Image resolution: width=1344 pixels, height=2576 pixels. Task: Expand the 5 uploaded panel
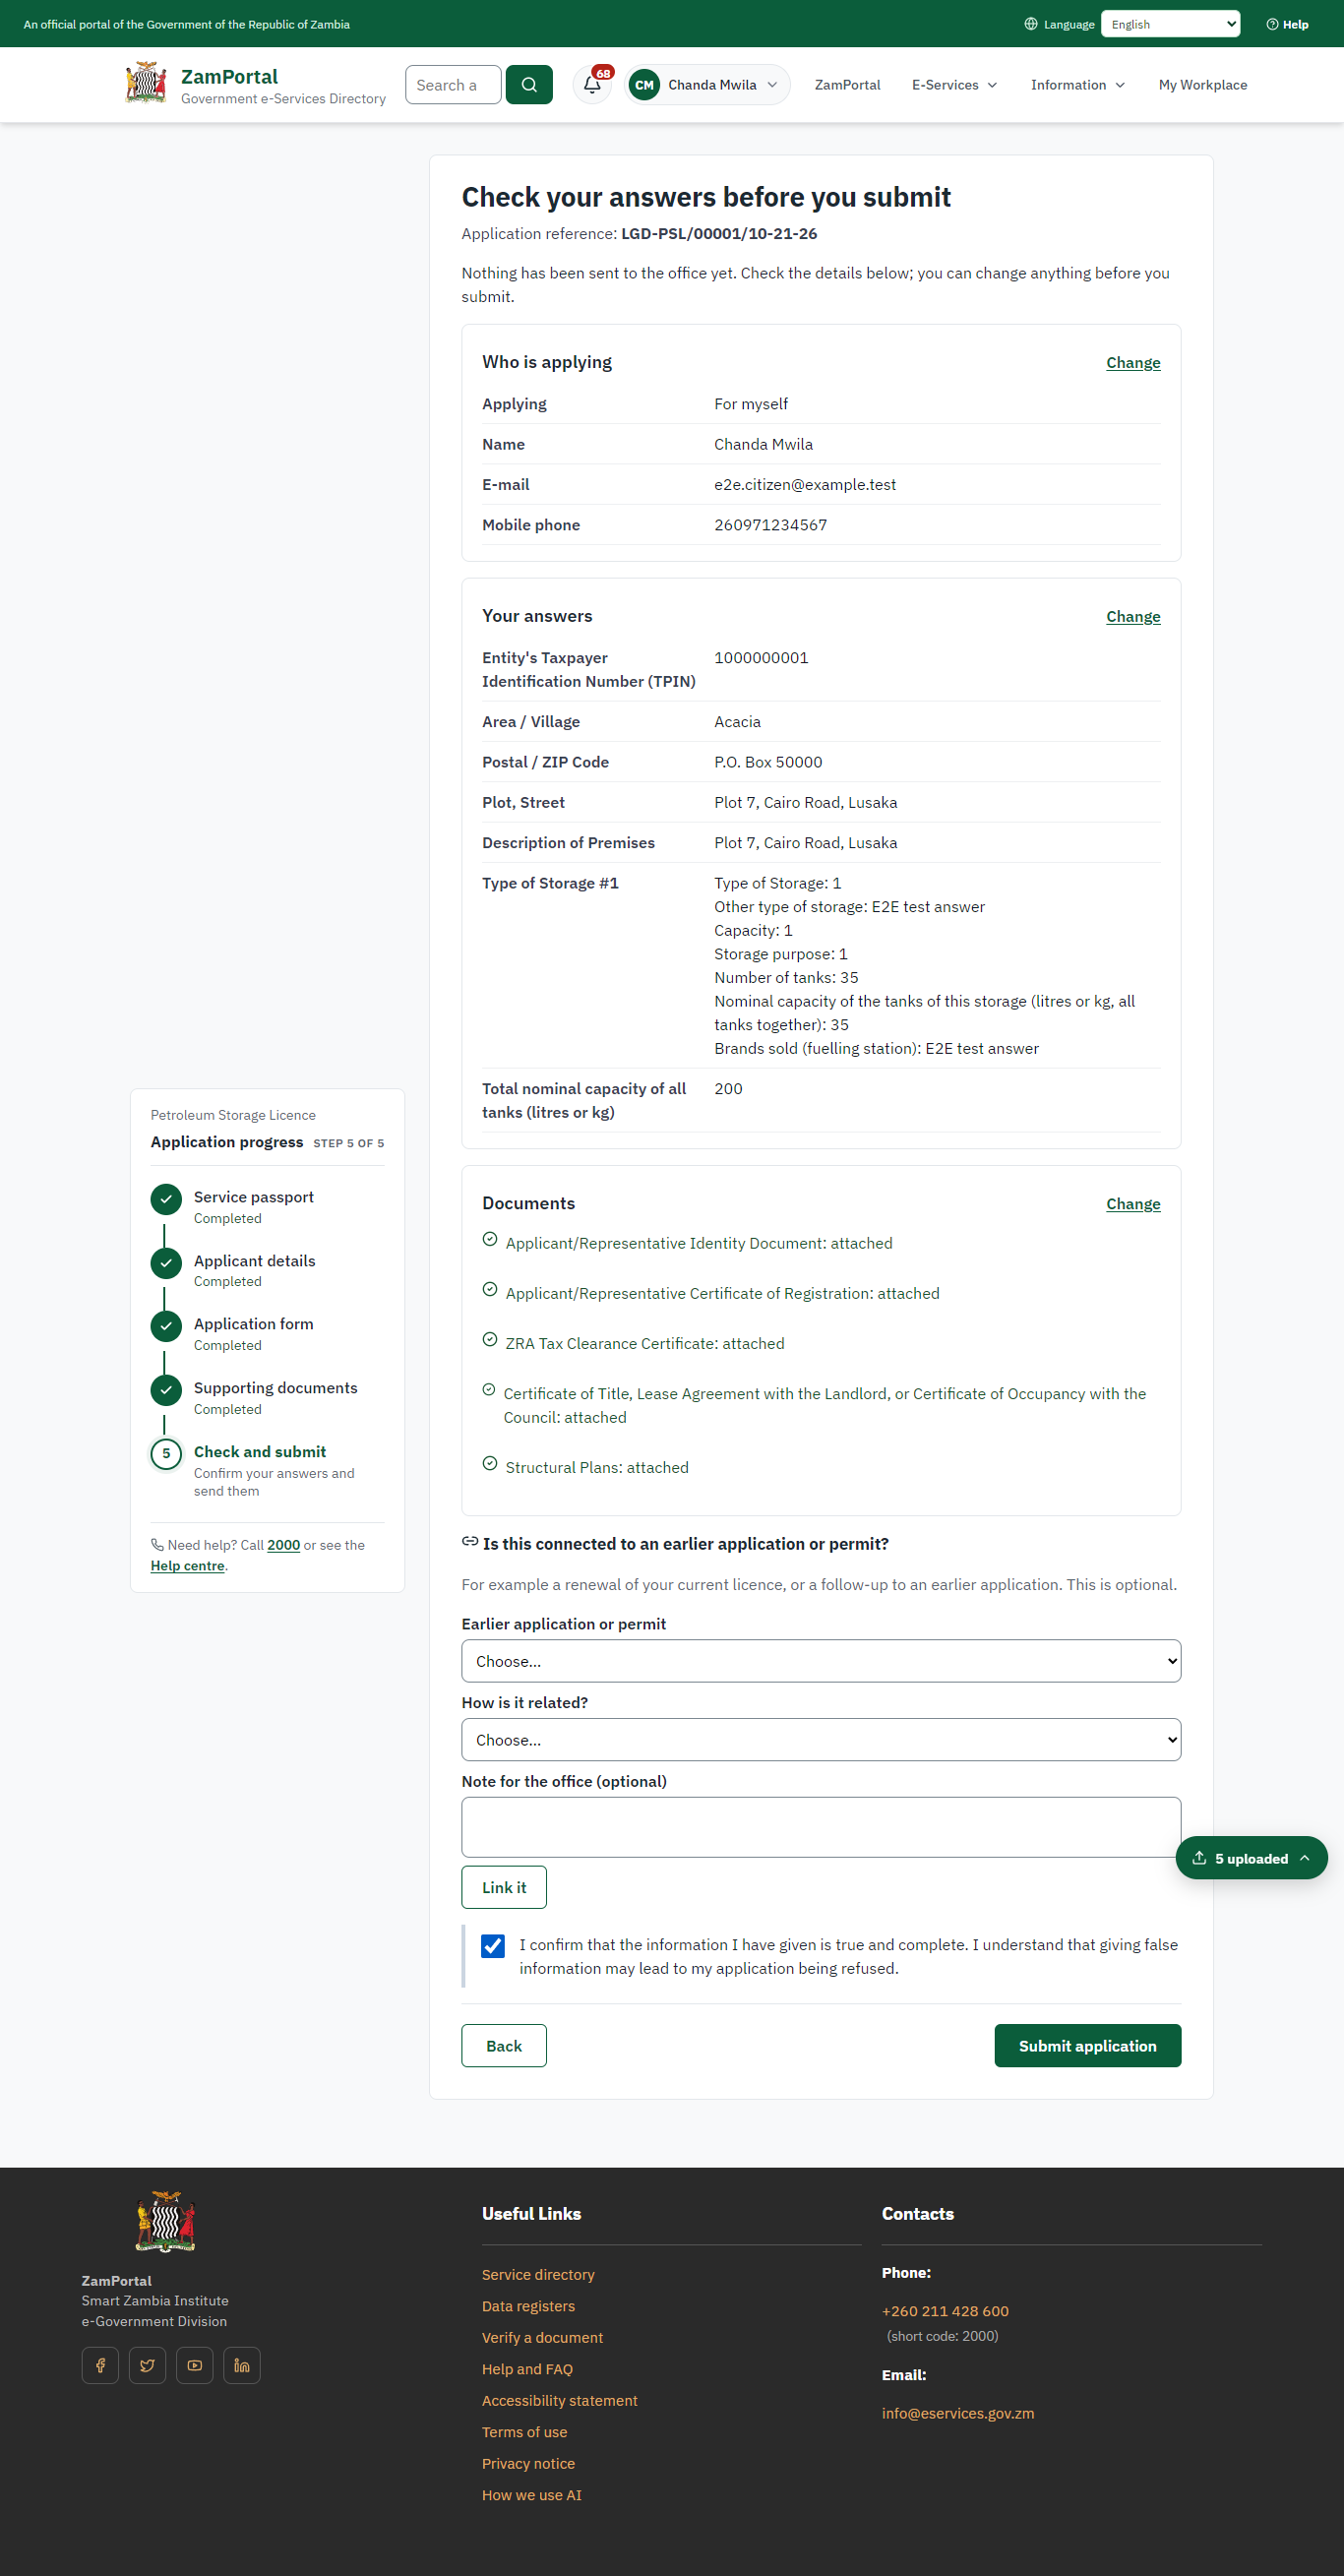point(1251,1858)
